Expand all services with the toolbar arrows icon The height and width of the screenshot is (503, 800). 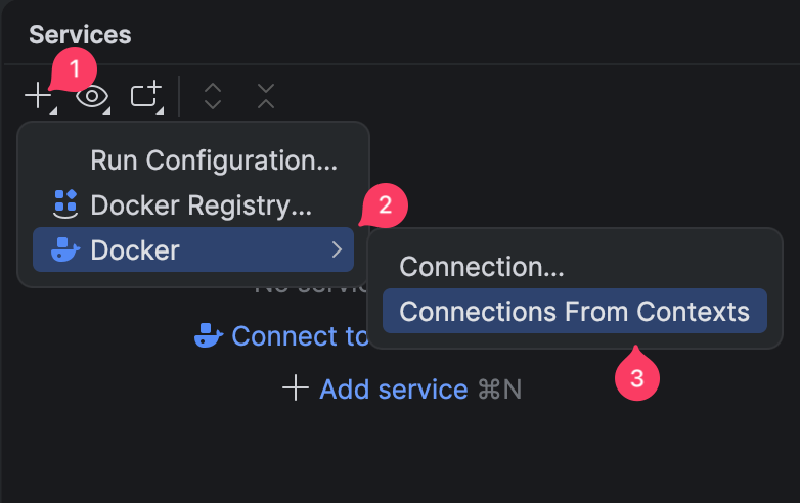[x=212, y=96]
